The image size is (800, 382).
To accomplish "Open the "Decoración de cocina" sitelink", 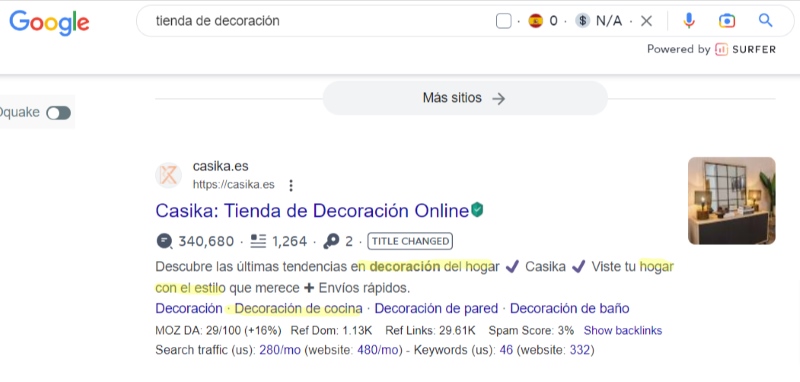I will 298,309.
